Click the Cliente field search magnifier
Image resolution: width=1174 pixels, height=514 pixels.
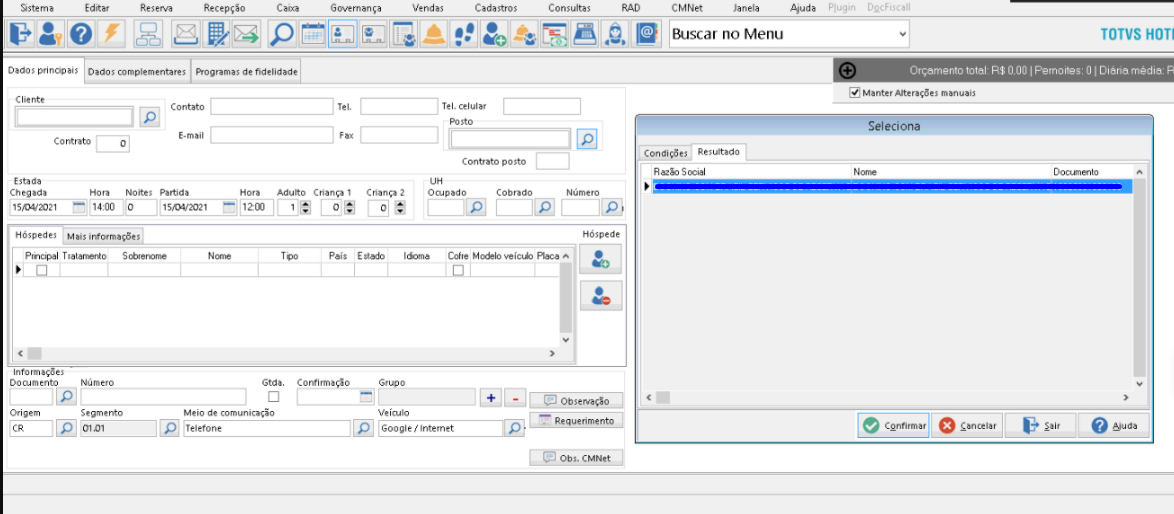(150, 117)
